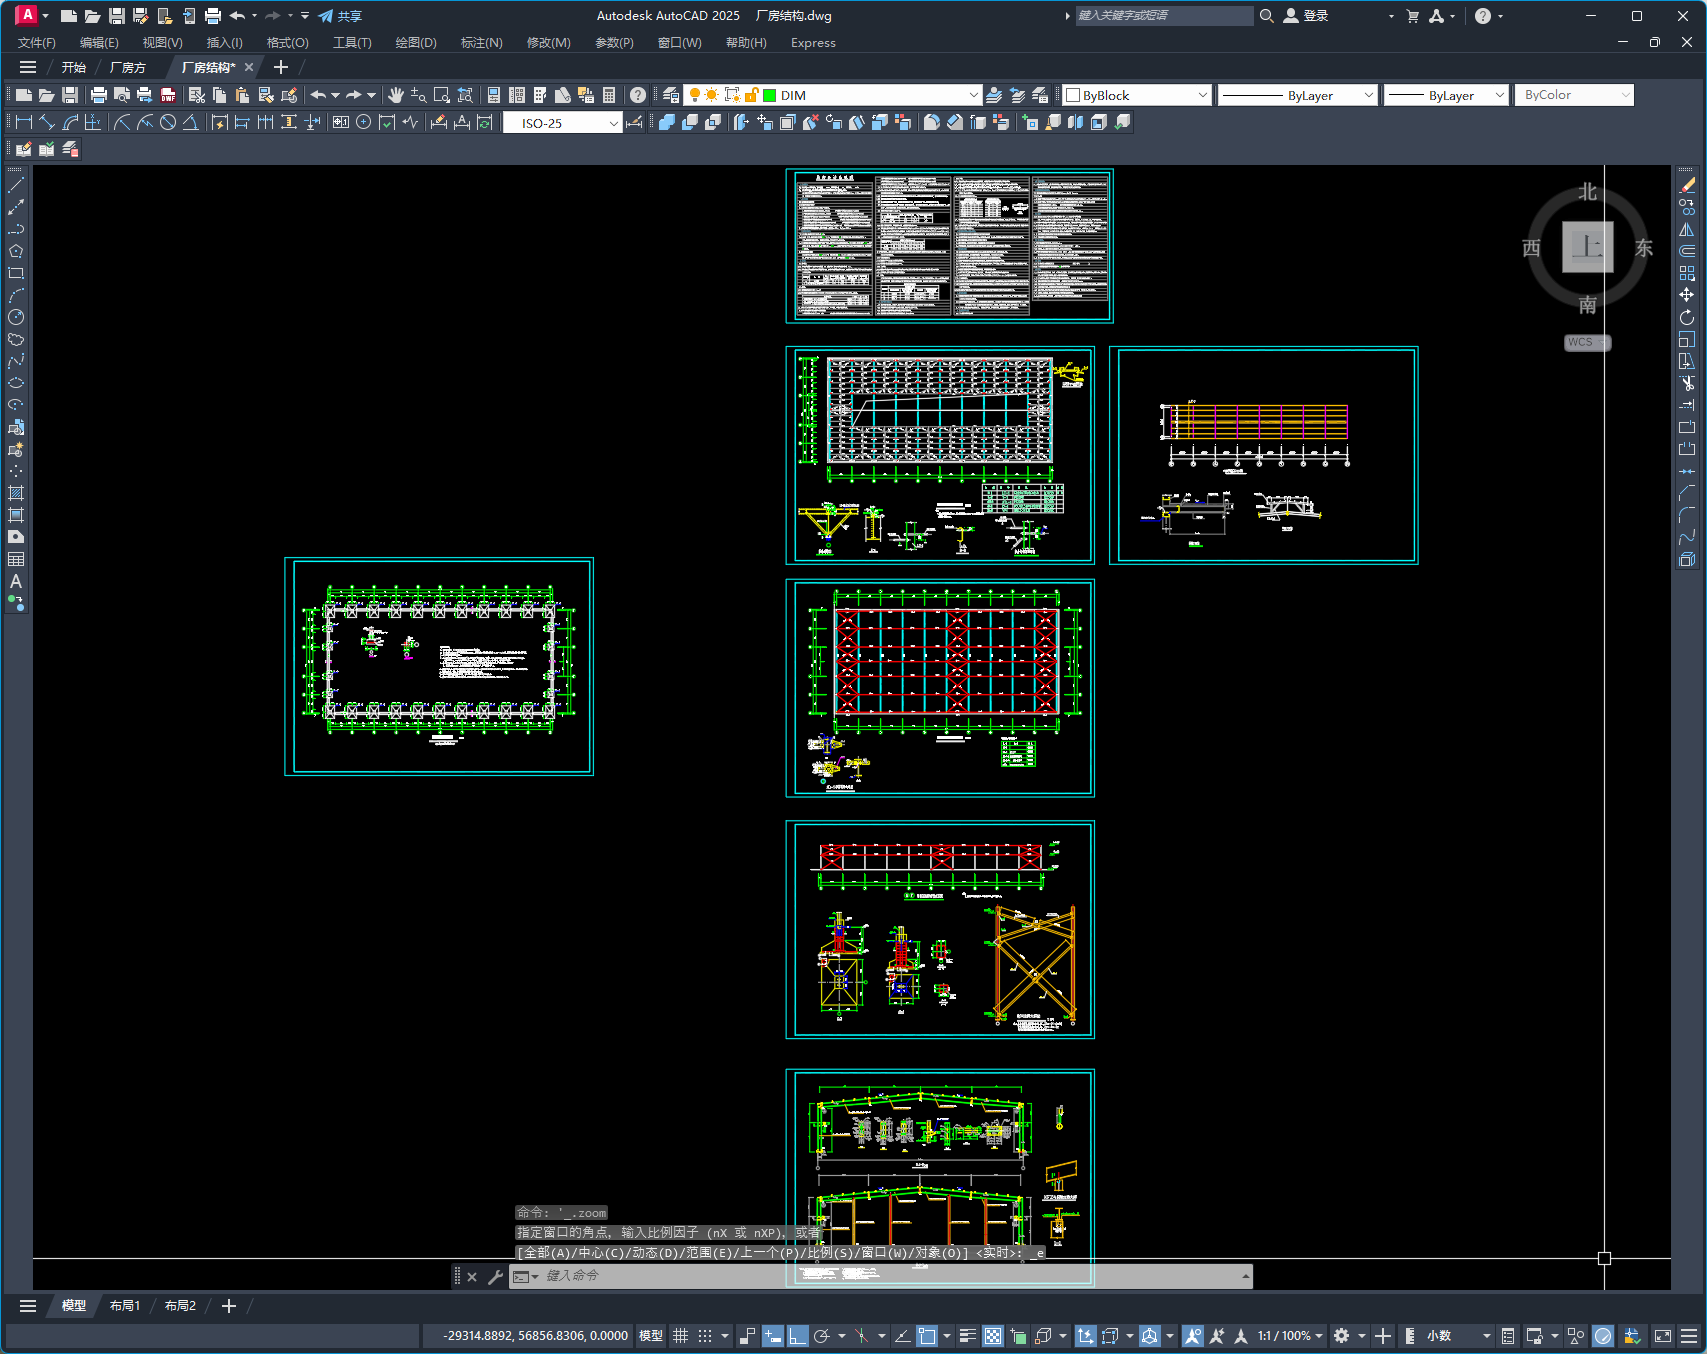Select the Radius dimension tool
Image resolution: width=1707 pixels, height=1354 pixels.
(122, 122)
